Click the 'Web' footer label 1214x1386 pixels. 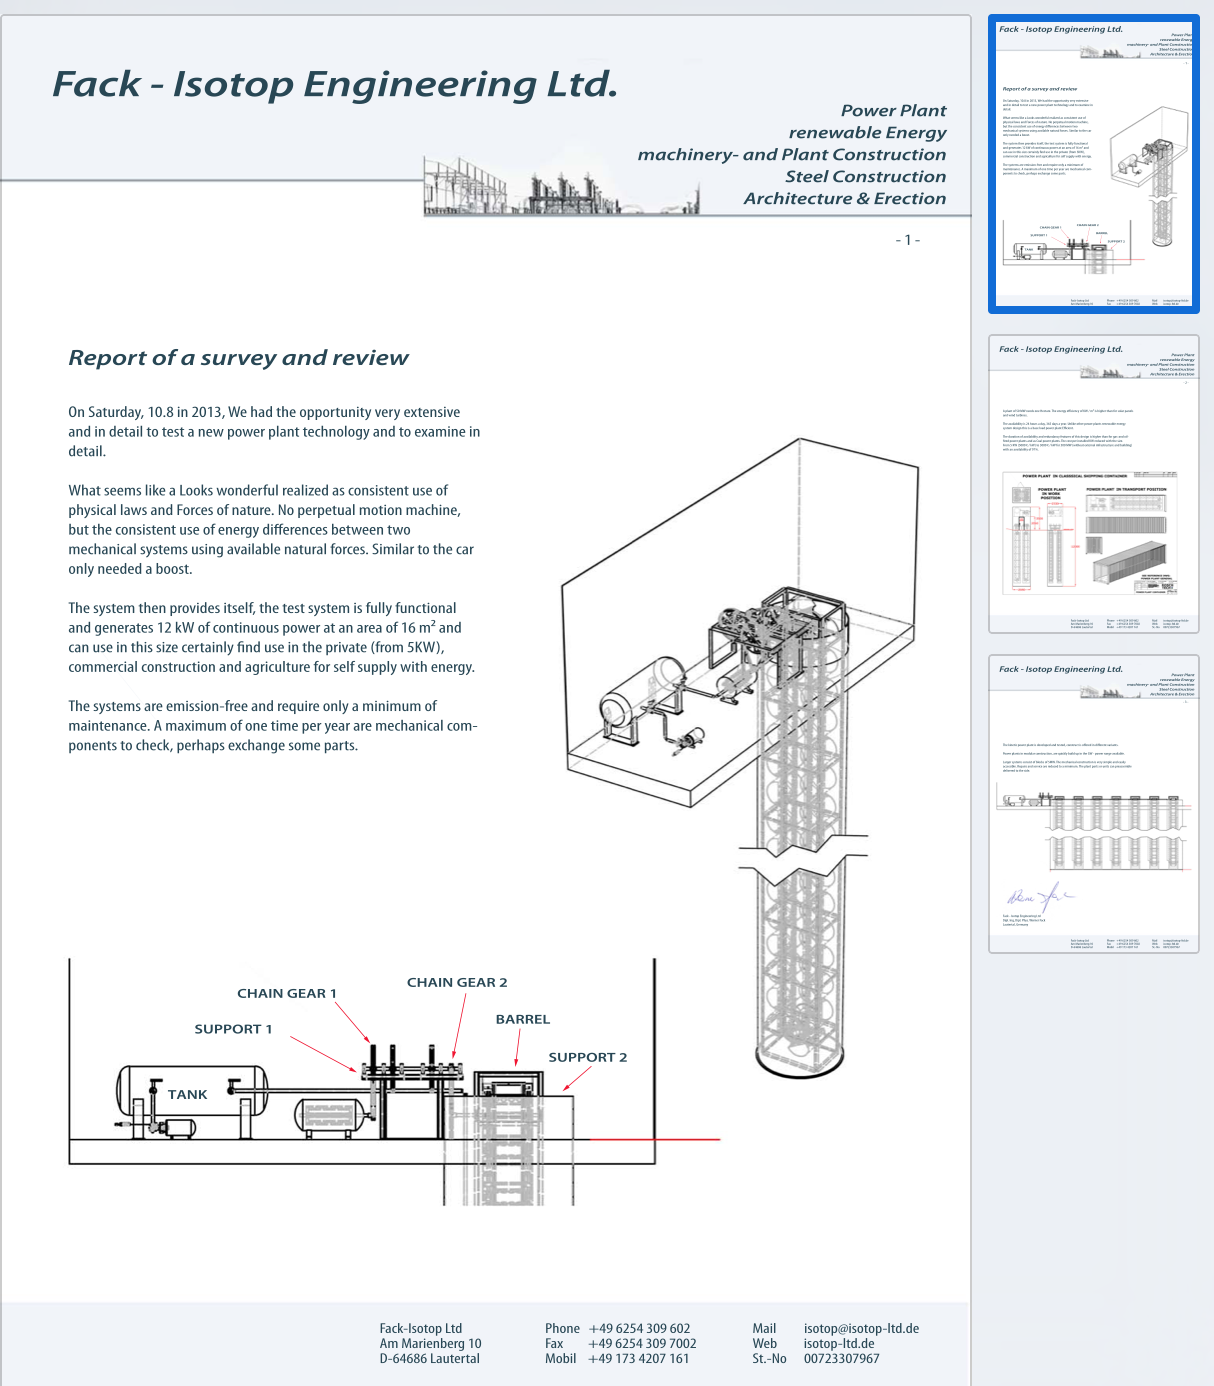click(x=765, y=1344)
